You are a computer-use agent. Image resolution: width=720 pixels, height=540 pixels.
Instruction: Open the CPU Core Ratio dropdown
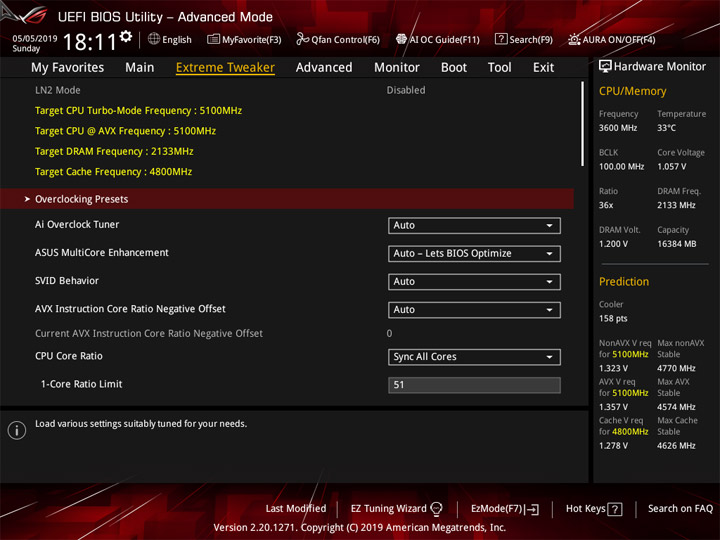(474, 357)
